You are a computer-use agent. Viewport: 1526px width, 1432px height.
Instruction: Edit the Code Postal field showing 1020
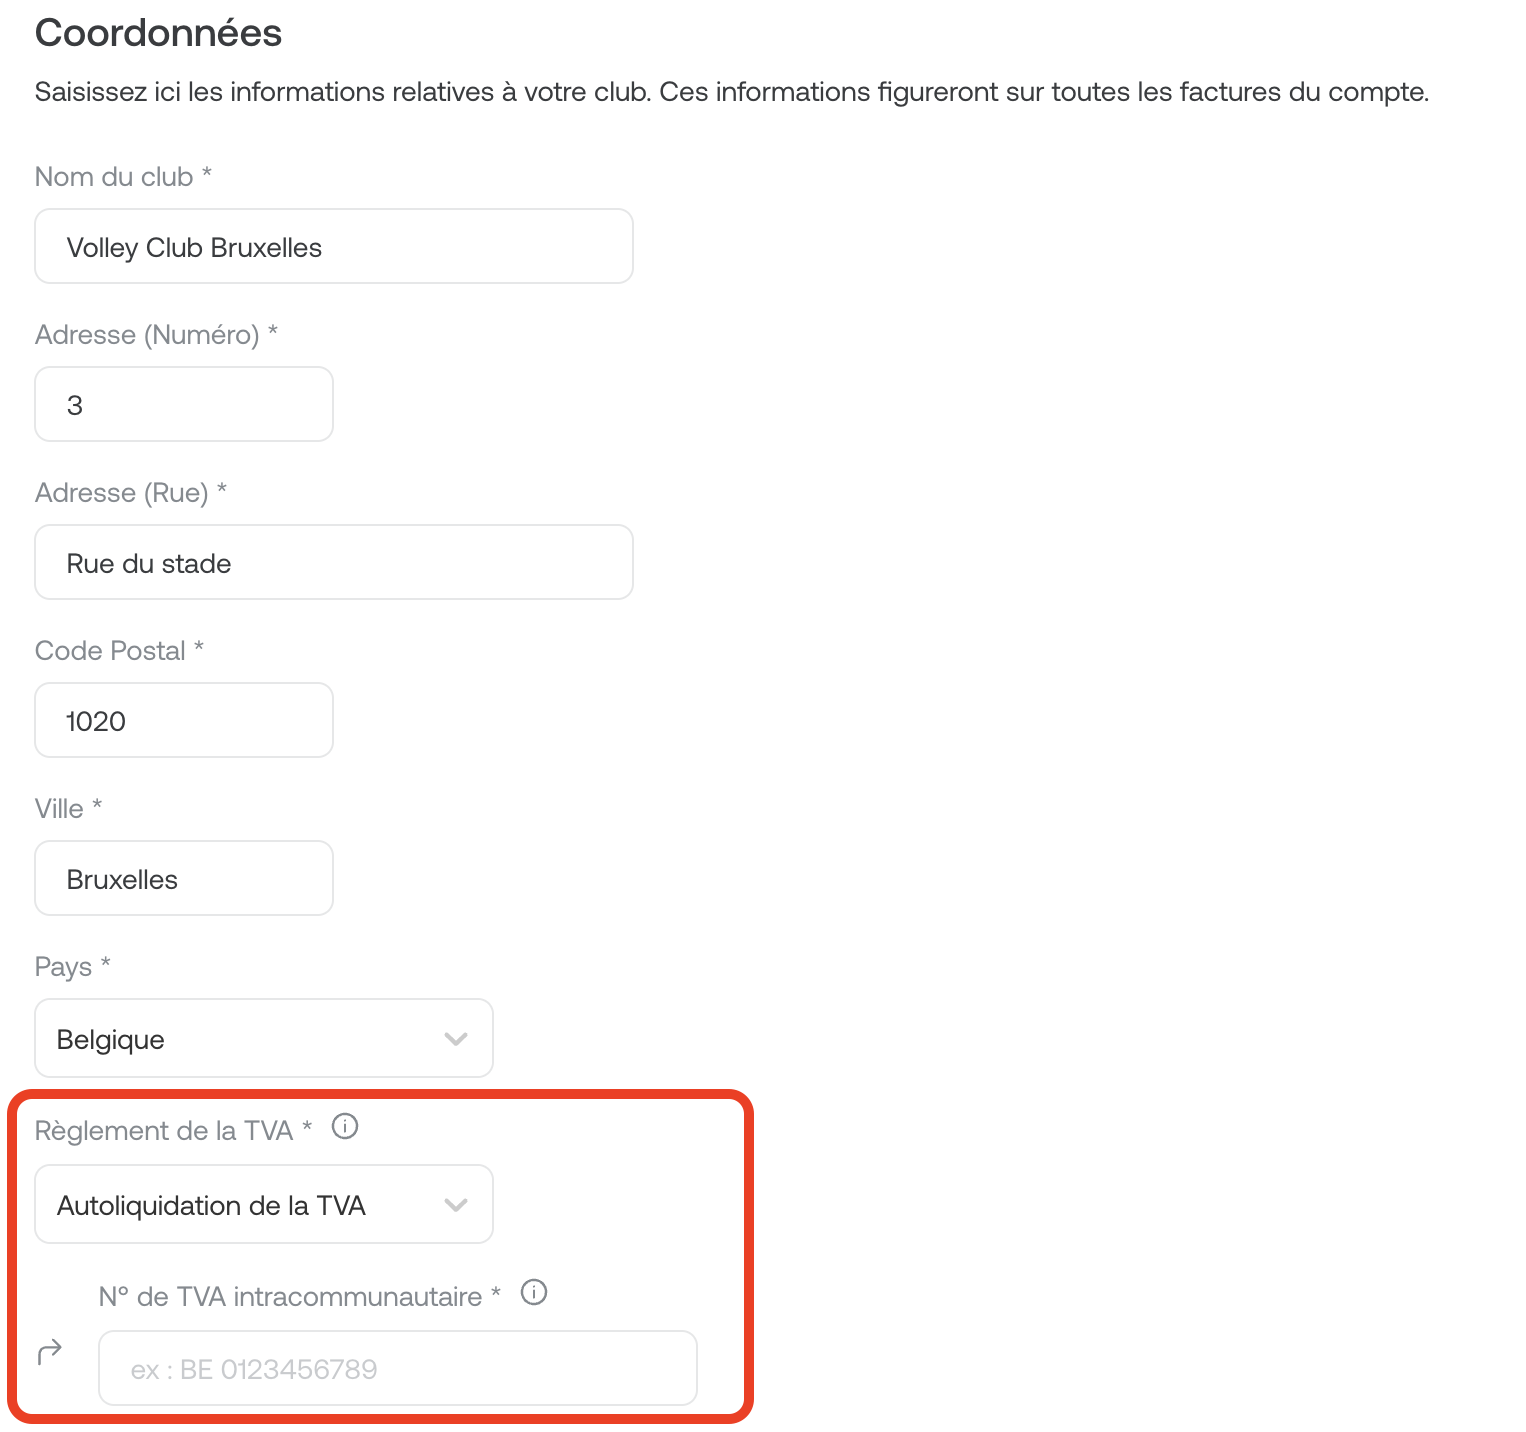(184, 720)
